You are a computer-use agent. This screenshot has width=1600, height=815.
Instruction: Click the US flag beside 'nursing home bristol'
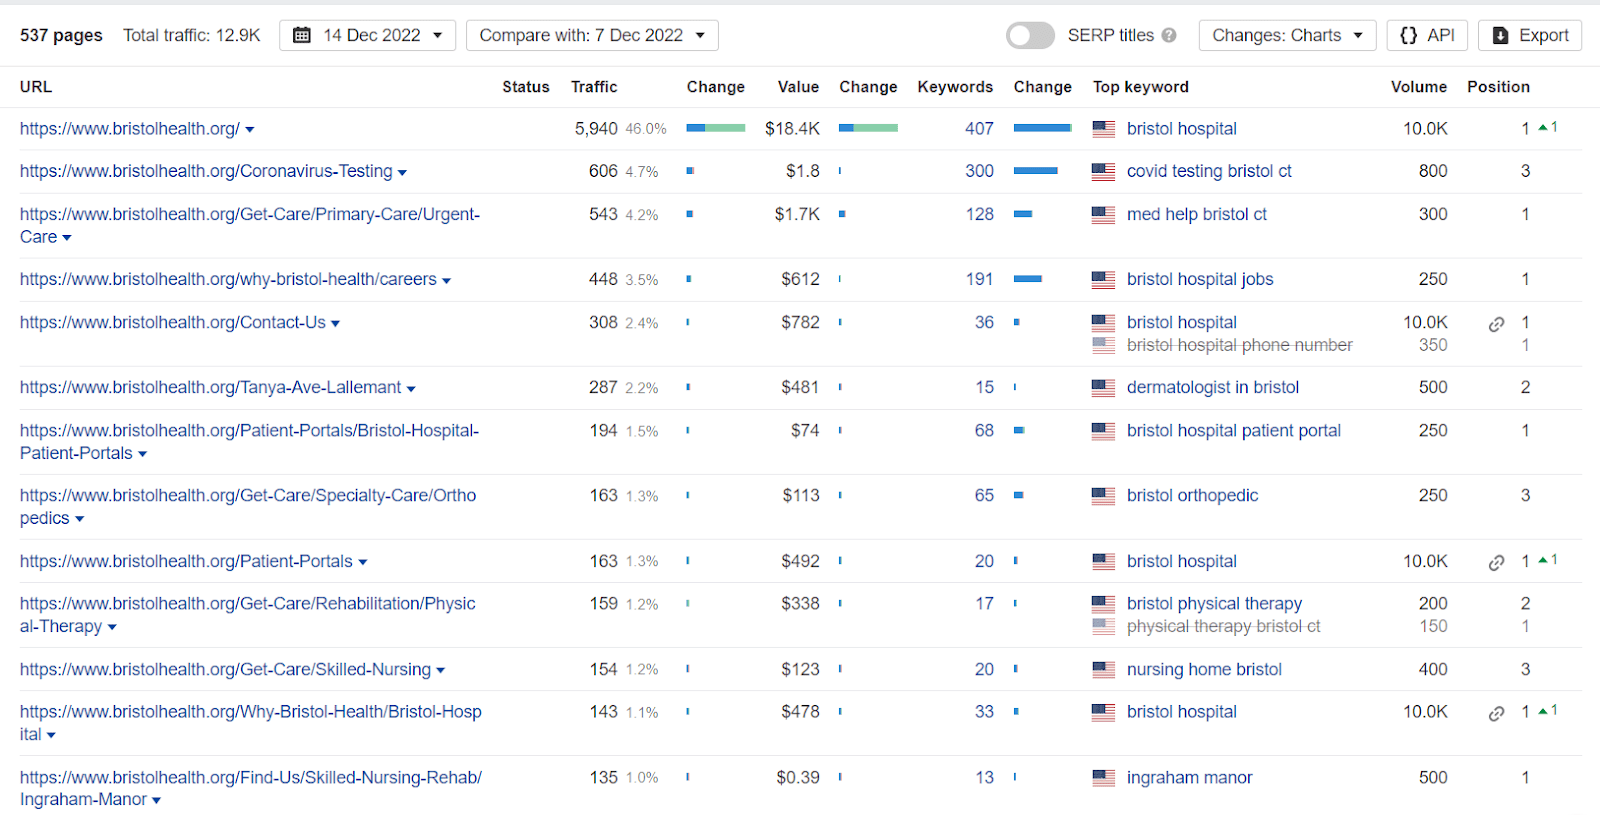[x=1104, y=670]
